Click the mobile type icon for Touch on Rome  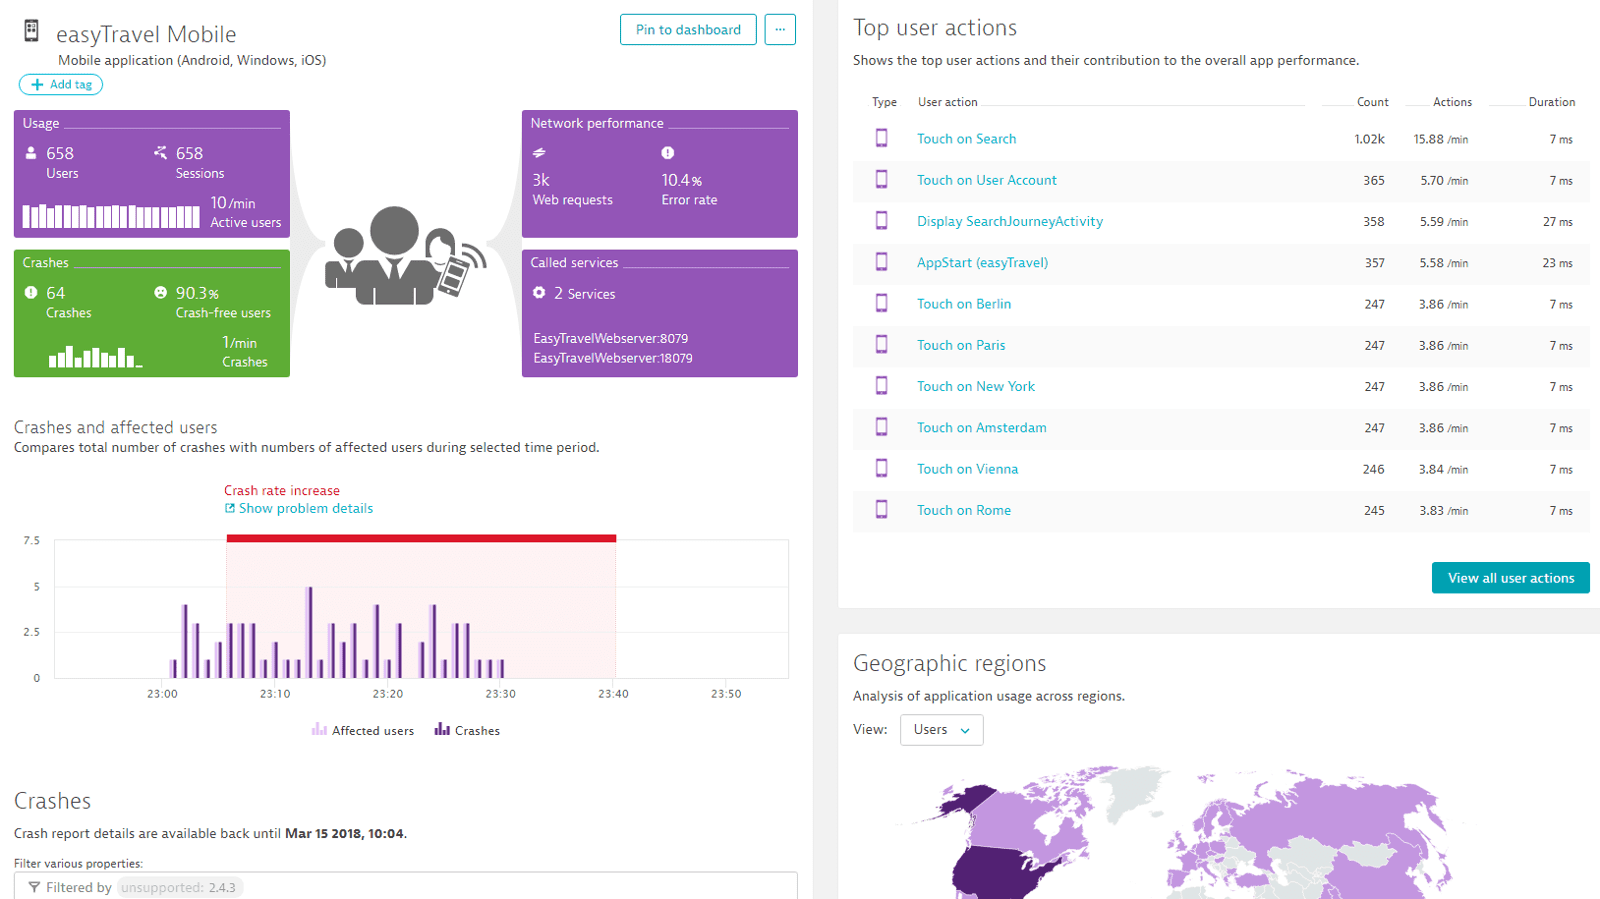[881, 509]
